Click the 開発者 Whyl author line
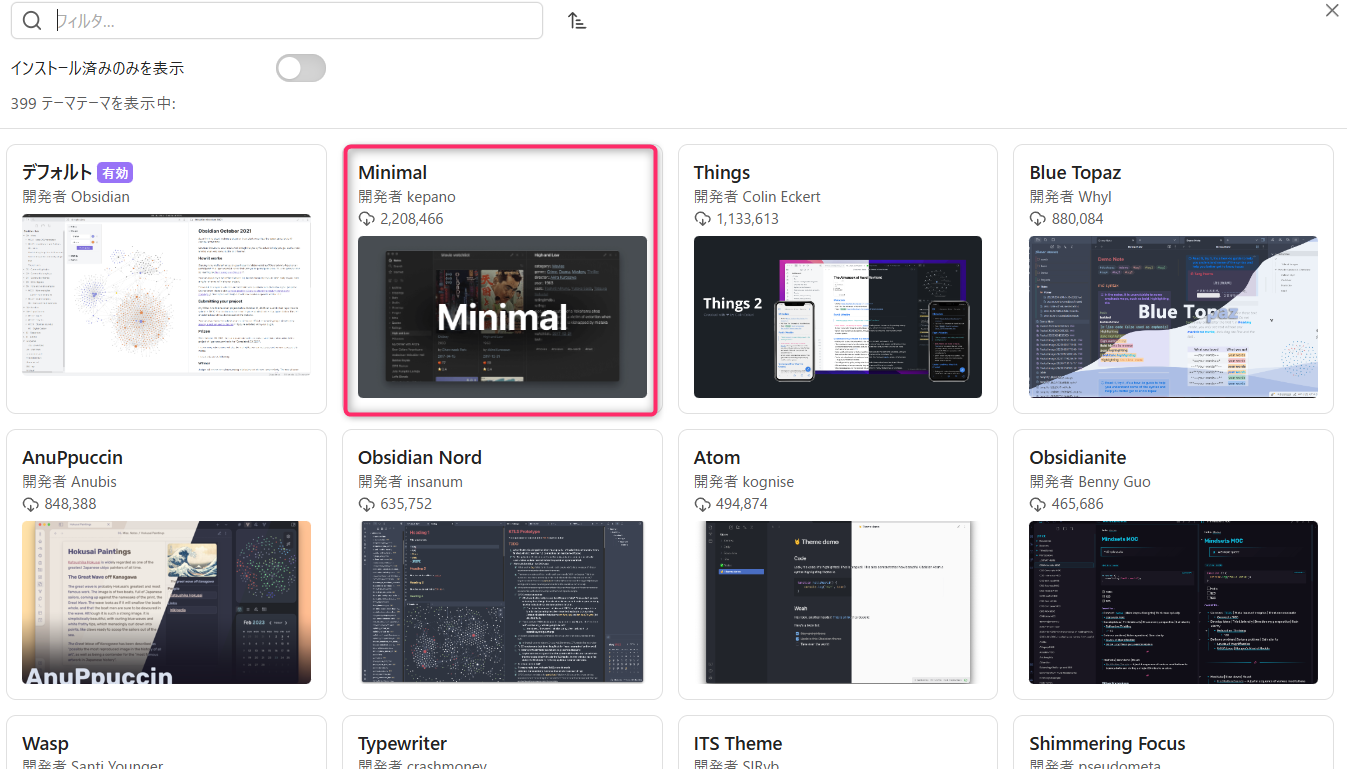 point(1070,196)
